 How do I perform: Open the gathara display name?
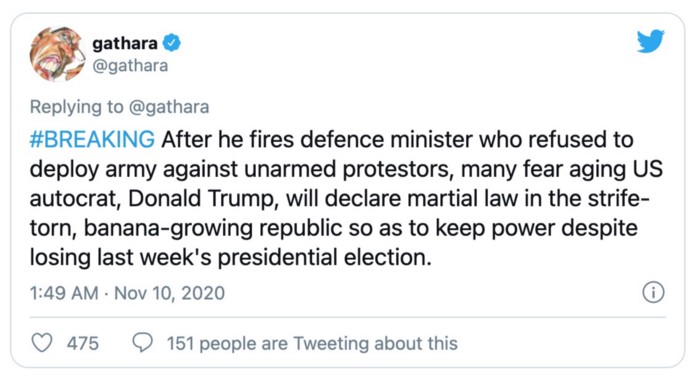(x=125, y=43)
